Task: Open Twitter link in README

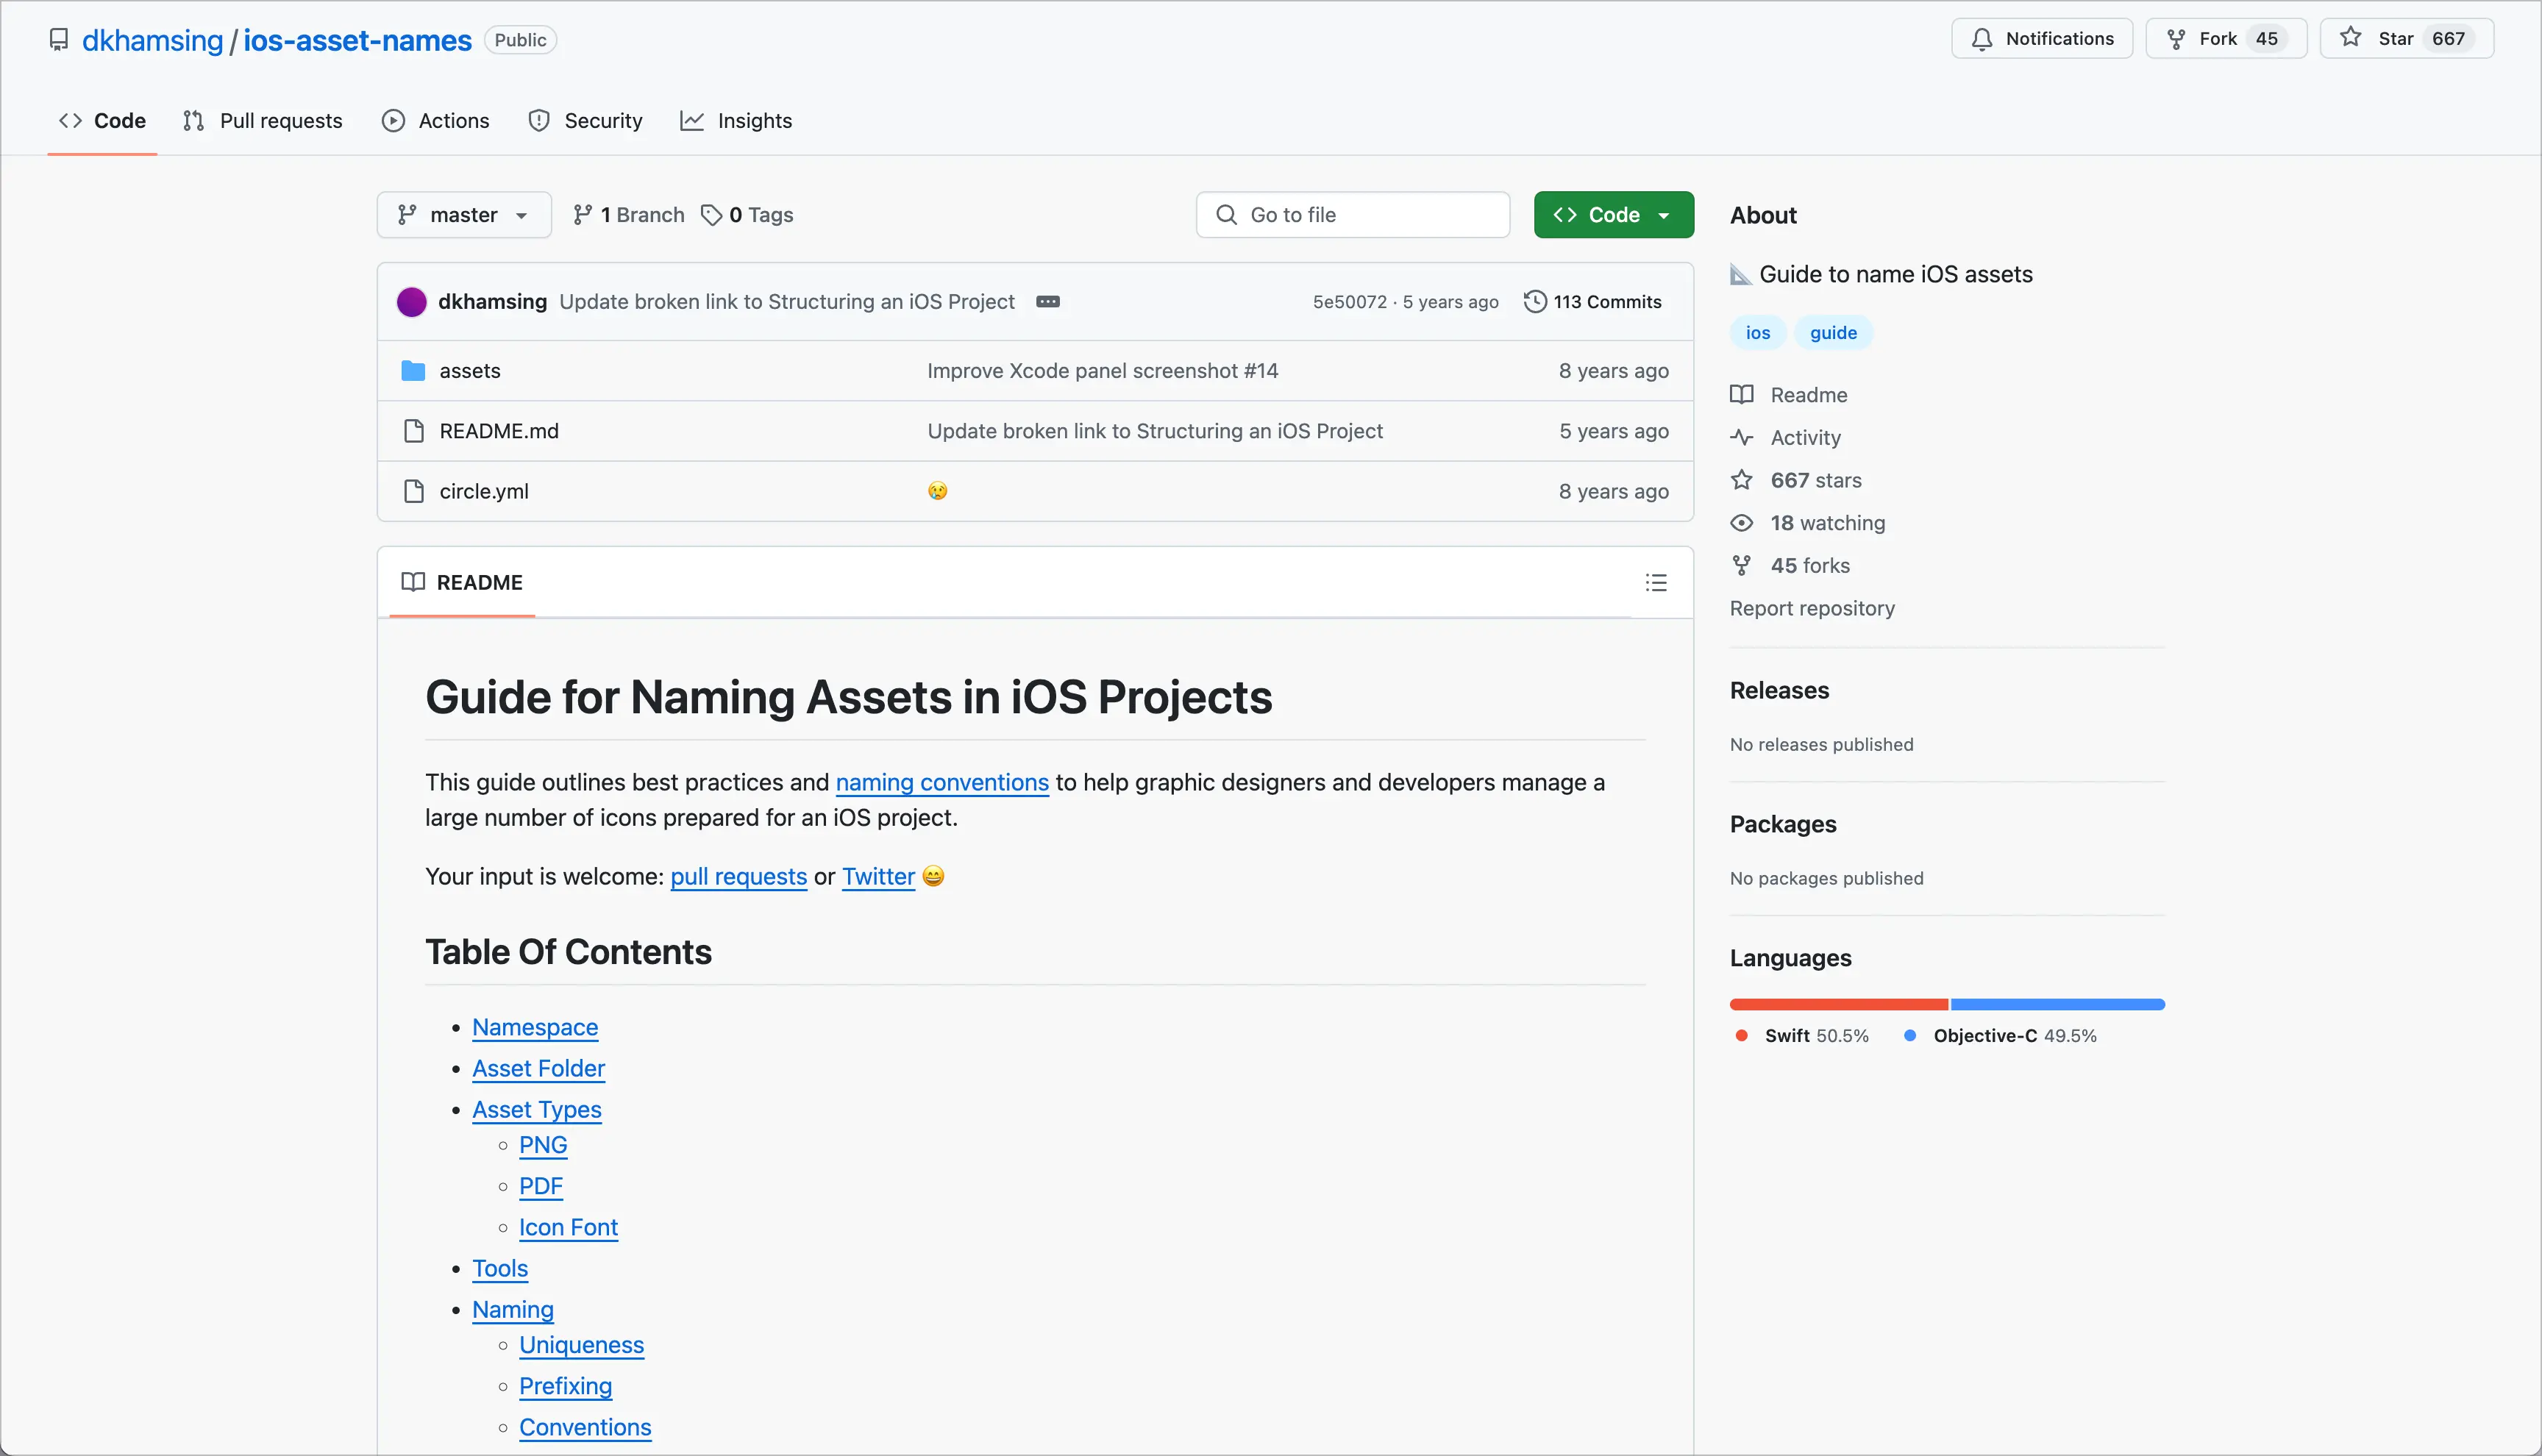Action: pyautogui.click(x=878, y=876)
